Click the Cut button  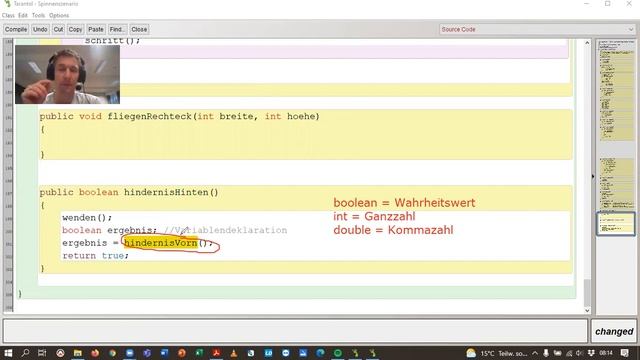pyautogui.click(x=58, y=29)
